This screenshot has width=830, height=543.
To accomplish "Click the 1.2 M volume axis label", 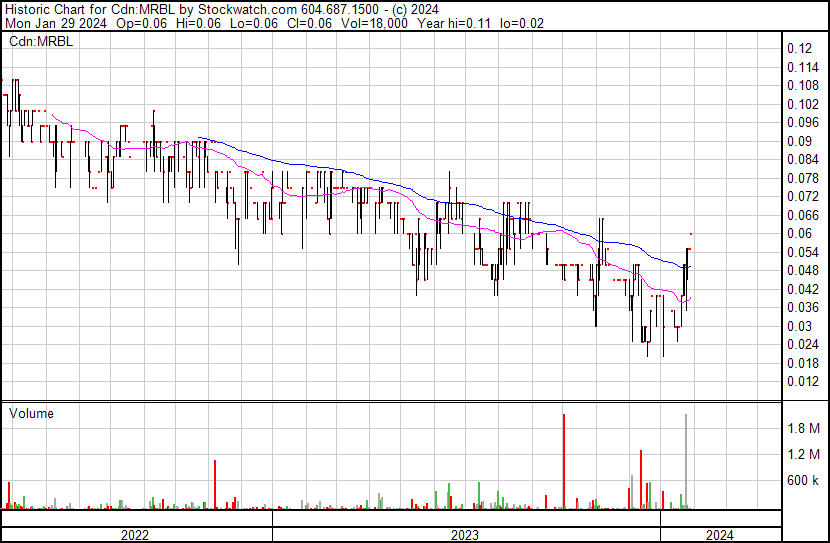I will coord(803,454).
